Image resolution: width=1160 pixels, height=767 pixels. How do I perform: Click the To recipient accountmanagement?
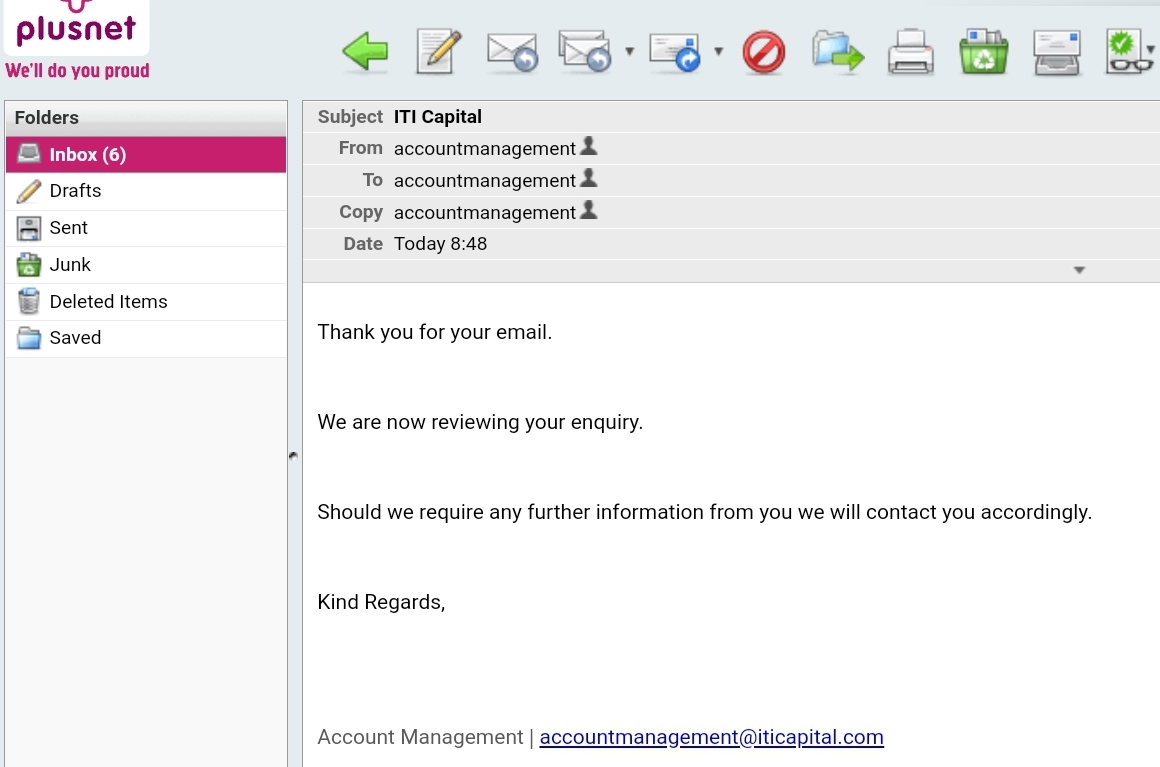click(485, 180)
